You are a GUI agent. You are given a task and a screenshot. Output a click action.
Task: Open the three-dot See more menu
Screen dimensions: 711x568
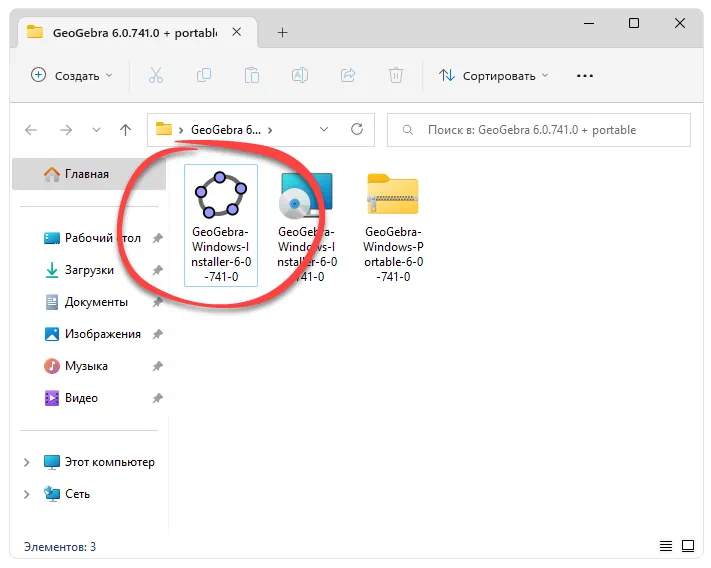pyautogui.click(x=584, y=76)
